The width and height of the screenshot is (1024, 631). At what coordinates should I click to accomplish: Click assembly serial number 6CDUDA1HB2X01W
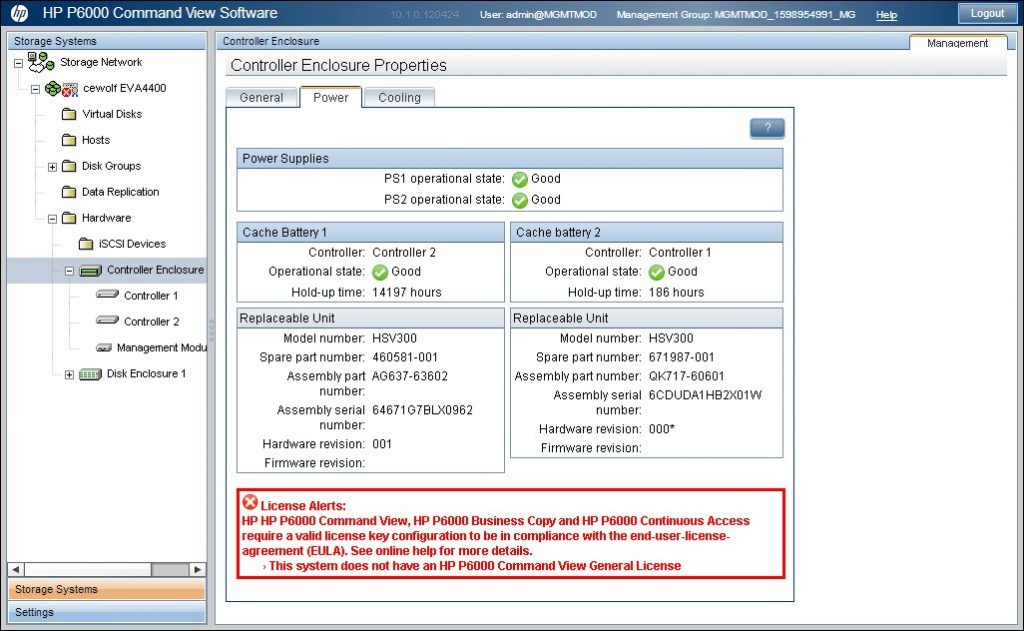(x=705, y=395)
